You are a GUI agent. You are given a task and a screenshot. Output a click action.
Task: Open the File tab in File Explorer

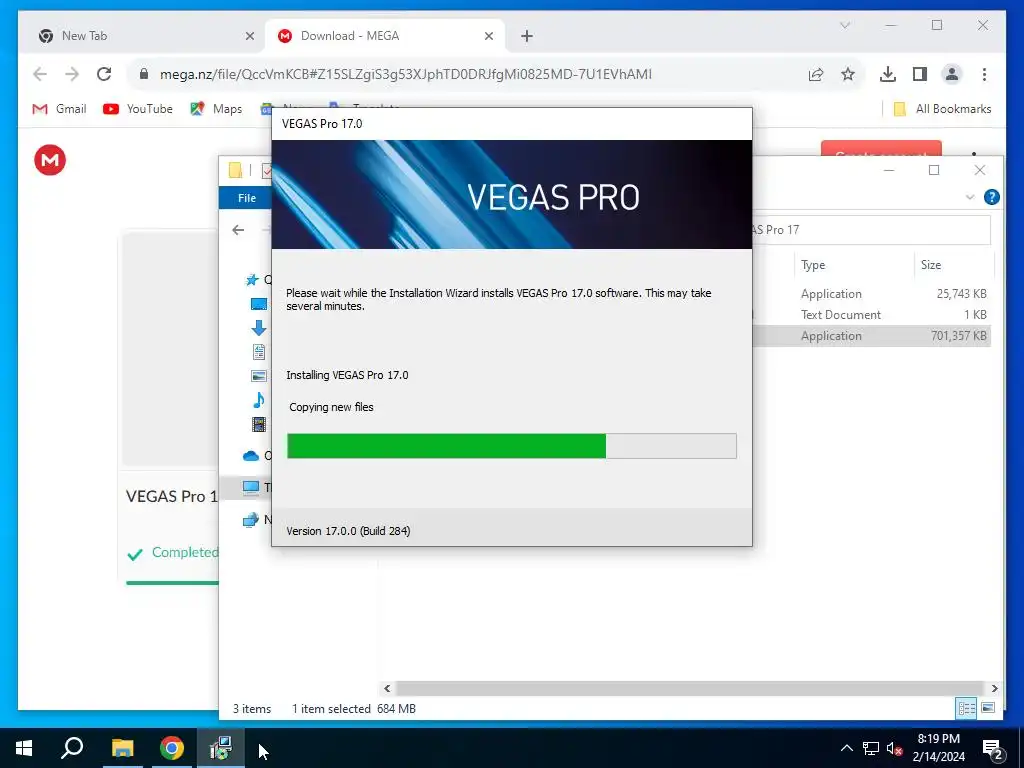246,198
